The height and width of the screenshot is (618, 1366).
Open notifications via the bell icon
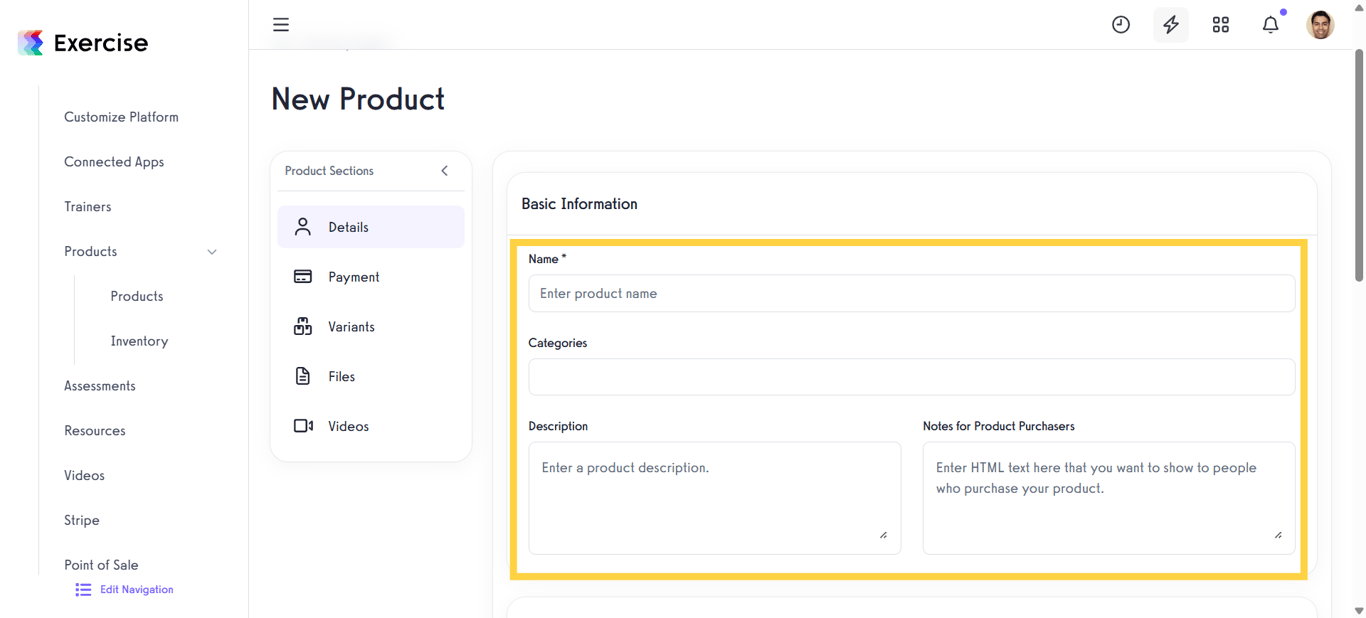click(x=1270, y=24)
